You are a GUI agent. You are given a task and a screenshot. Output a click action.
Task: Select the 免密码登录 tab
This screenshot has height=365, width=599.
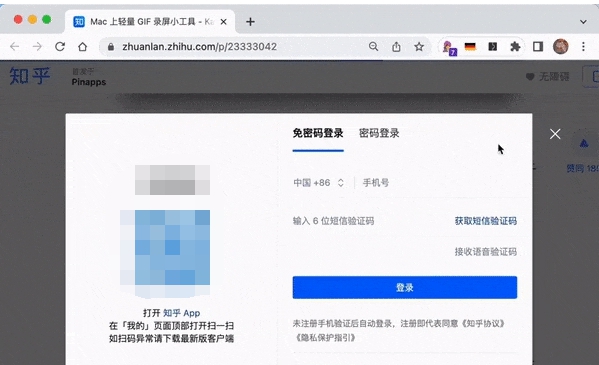click(318, 133)
